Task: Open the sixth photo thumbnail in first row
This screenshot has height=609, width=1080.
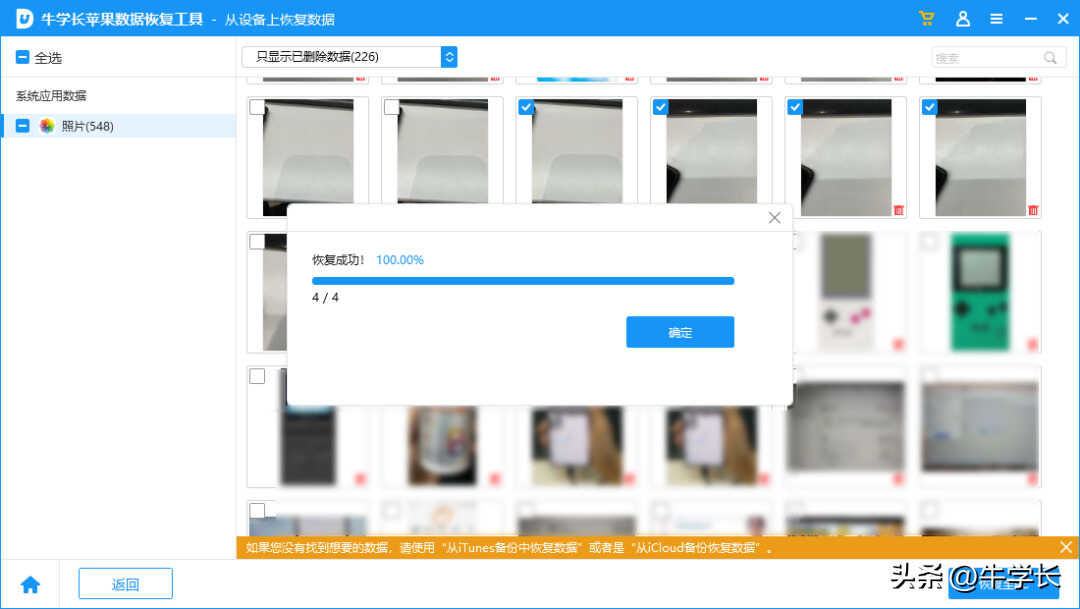Action: pyautogui.click(x=980, y=157)
